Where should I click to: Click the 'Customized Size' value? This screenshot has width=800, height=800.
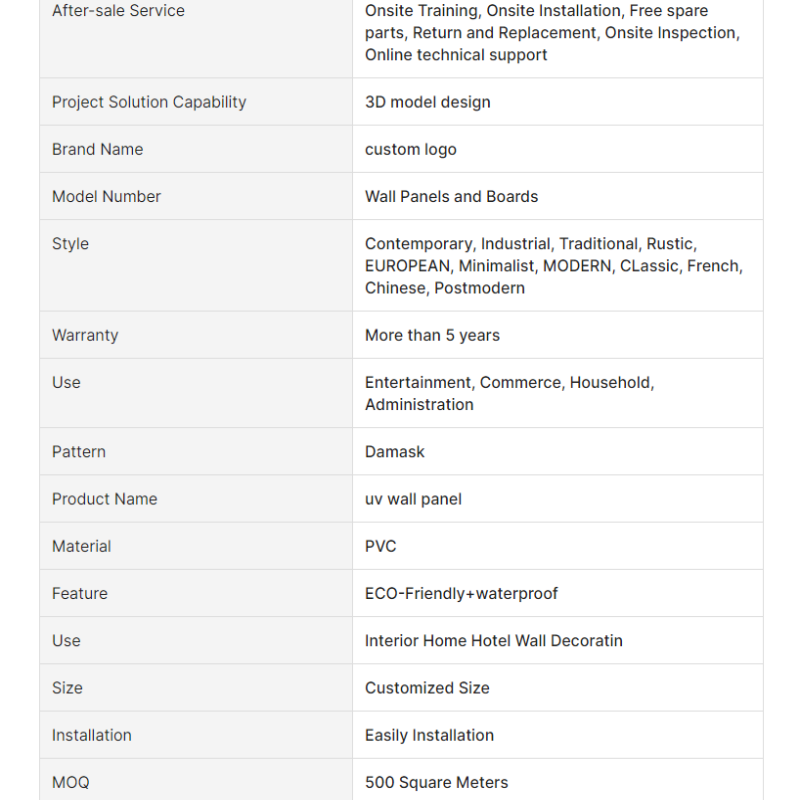pyautogui.click(x=428, y=688)
